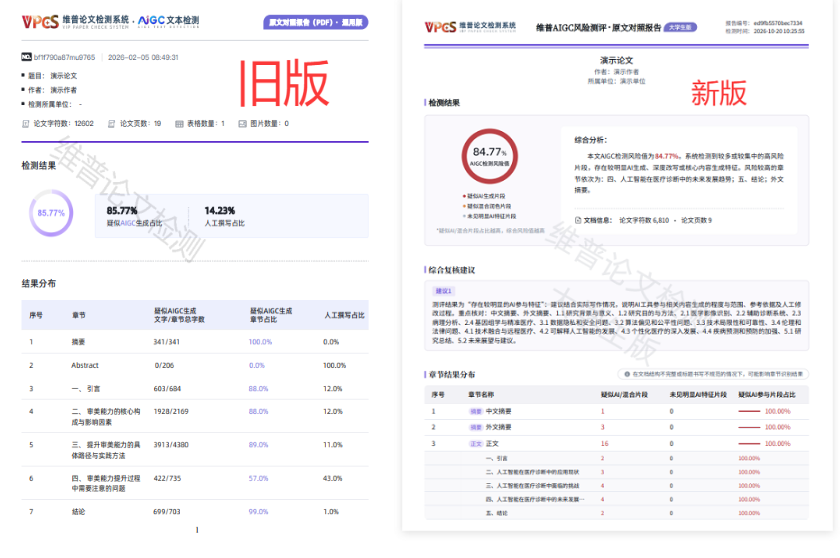
Task: Click 二、审美能力的核心构成与影响因素 chapter cell
Action: [x=106, y=417]
